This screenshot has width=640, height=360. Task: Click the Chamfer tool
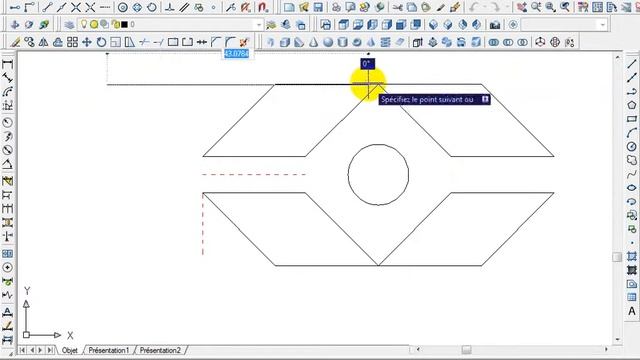coord(216,42)
